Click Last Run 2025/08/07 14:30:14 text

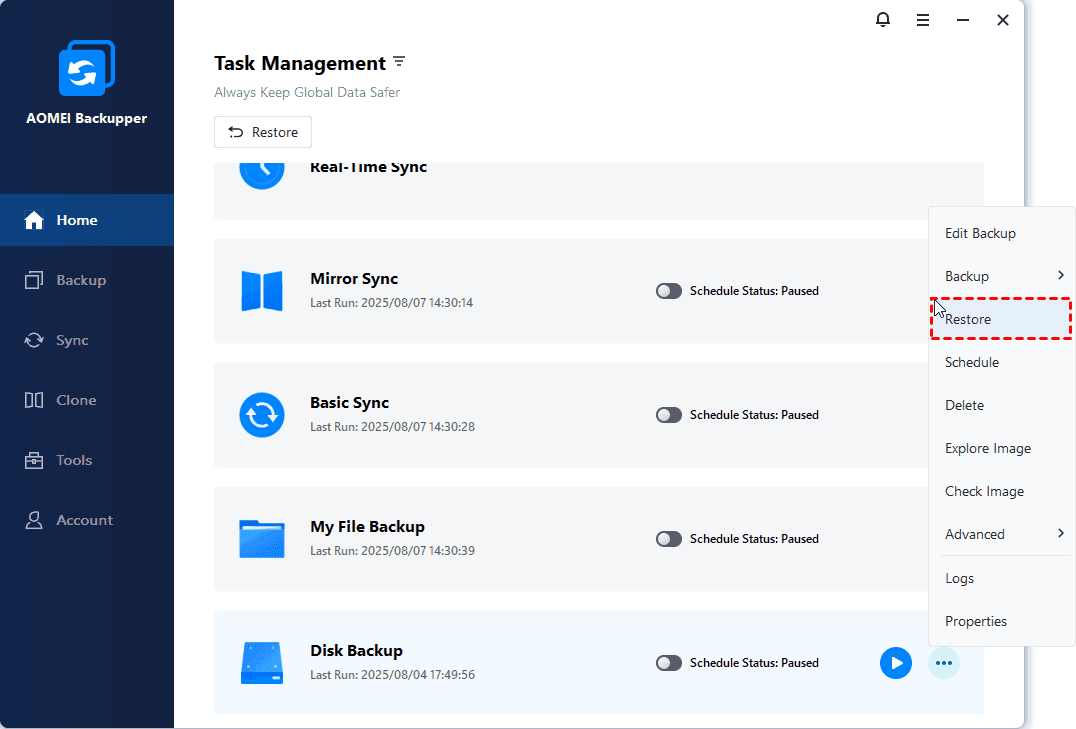point(392,303)
